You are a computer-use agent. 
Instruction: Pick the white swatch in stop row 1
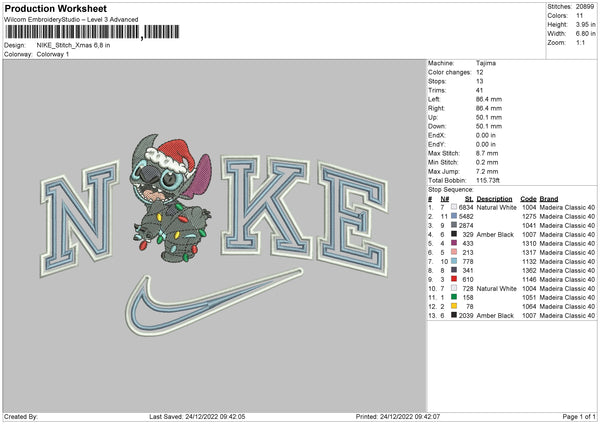coord(454,207)
